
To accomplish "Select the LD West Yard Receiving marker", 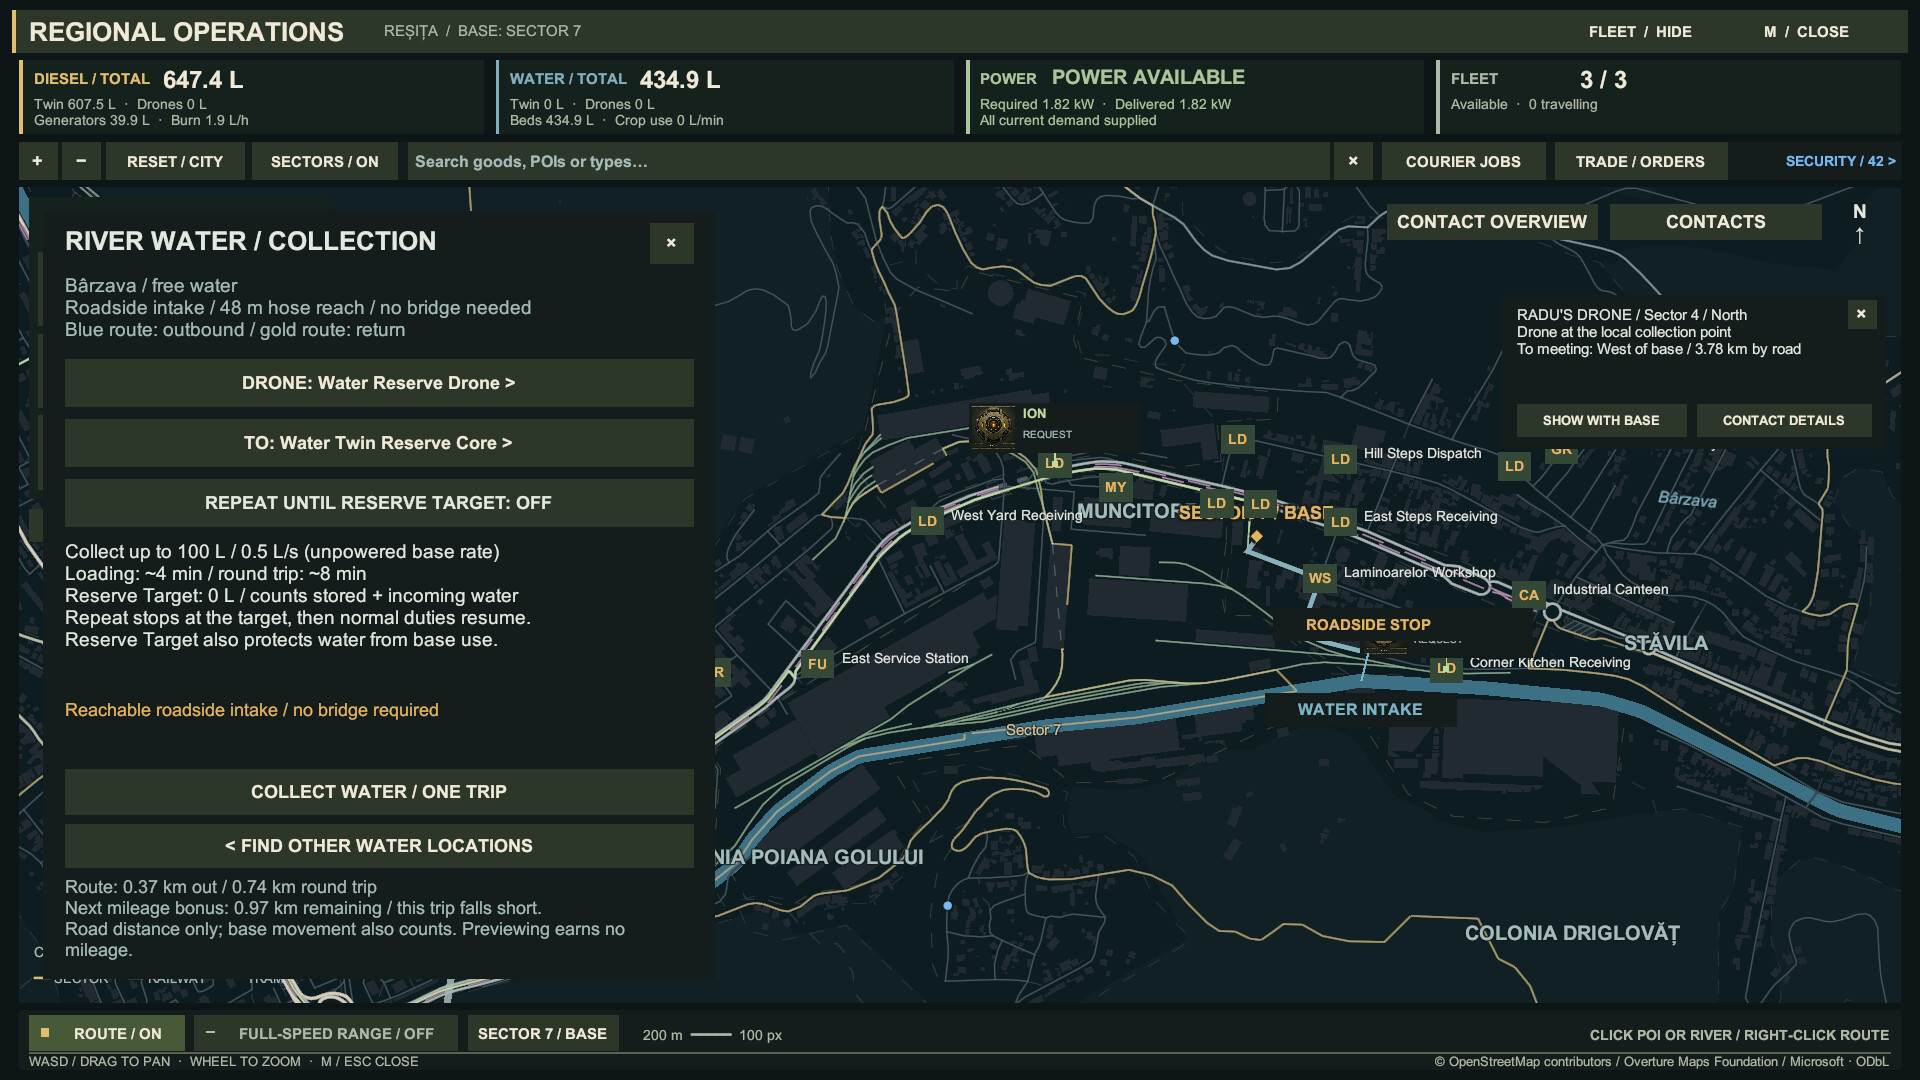I will (927, 521).
